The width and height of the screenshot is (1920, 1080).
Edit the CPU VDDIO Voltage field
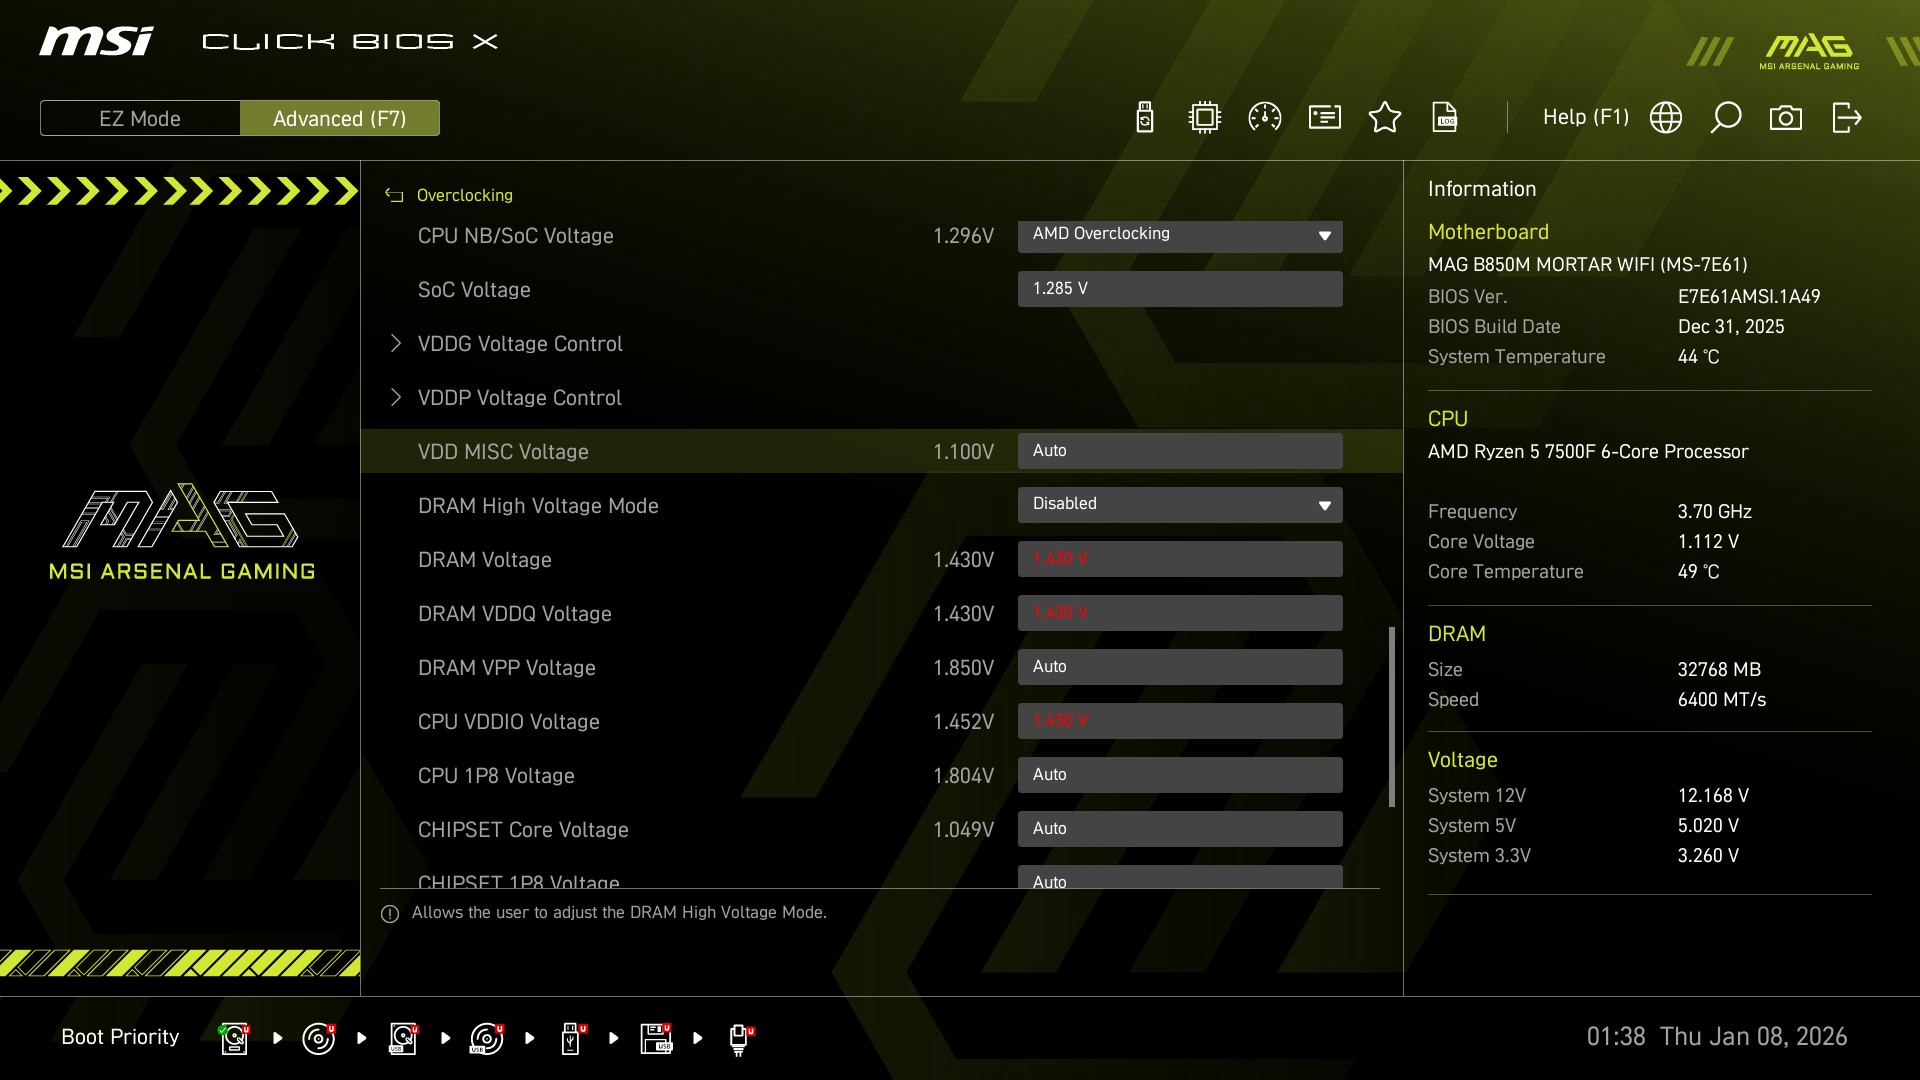click(x=1180, y=721)
